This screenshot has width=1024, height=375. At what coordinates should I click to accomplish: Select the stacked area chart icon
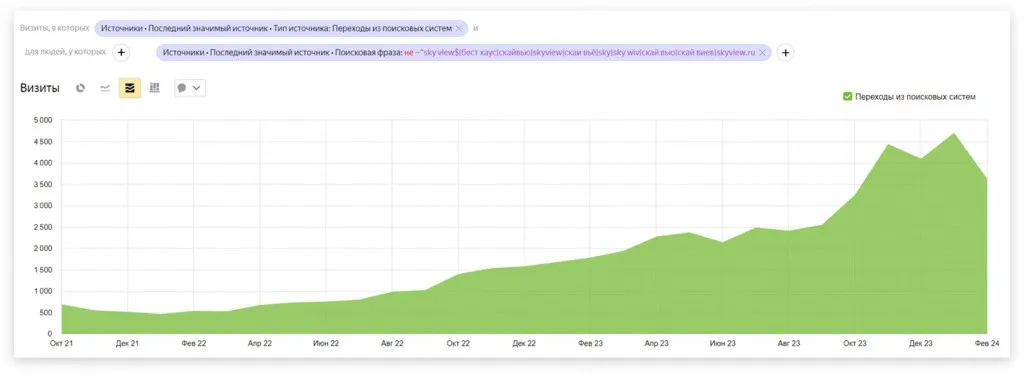click(129, 88)
